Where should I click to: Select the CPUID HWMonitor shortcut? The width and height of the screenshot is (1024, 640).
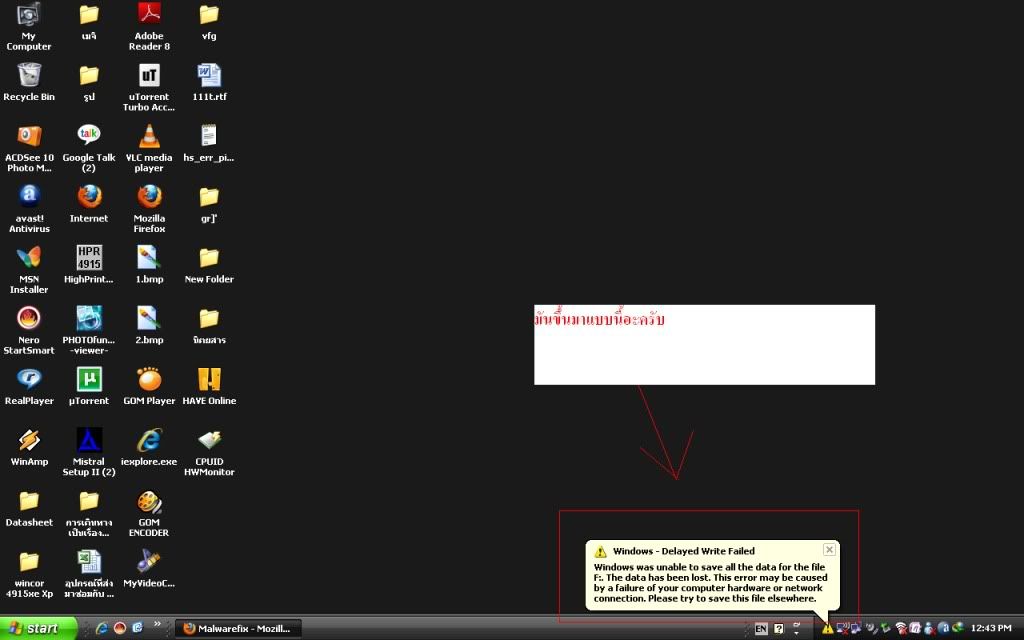coord(209,441)
